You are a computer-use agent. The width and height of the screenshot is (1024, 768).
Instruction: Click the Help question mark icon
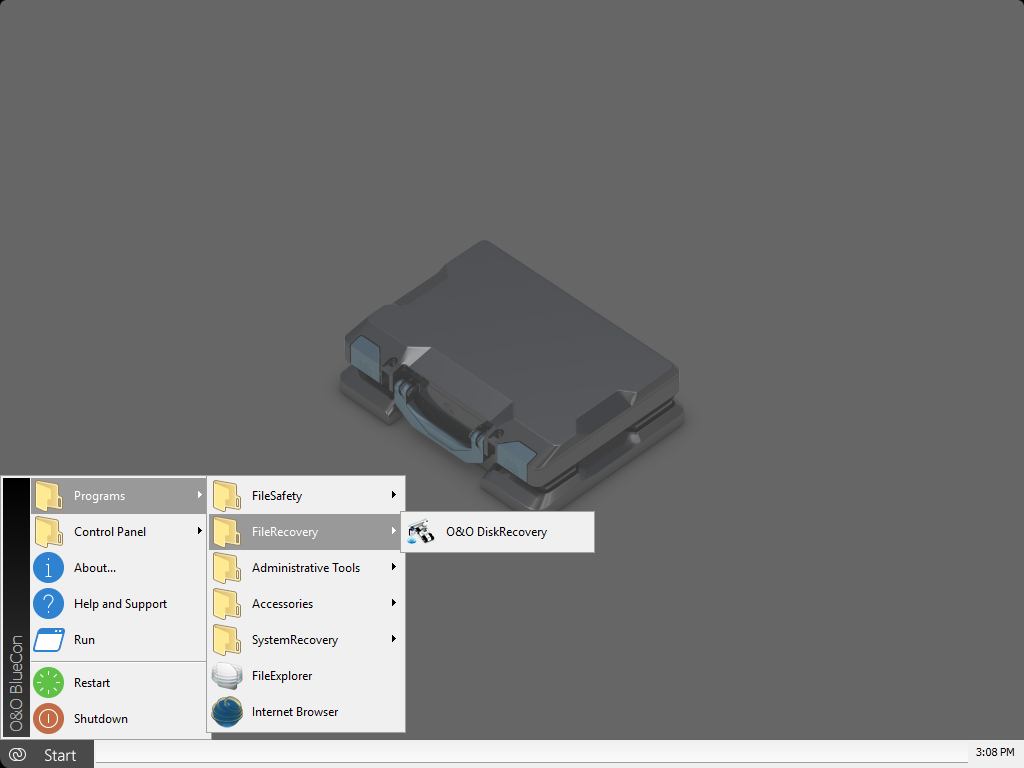coord(48,603)
